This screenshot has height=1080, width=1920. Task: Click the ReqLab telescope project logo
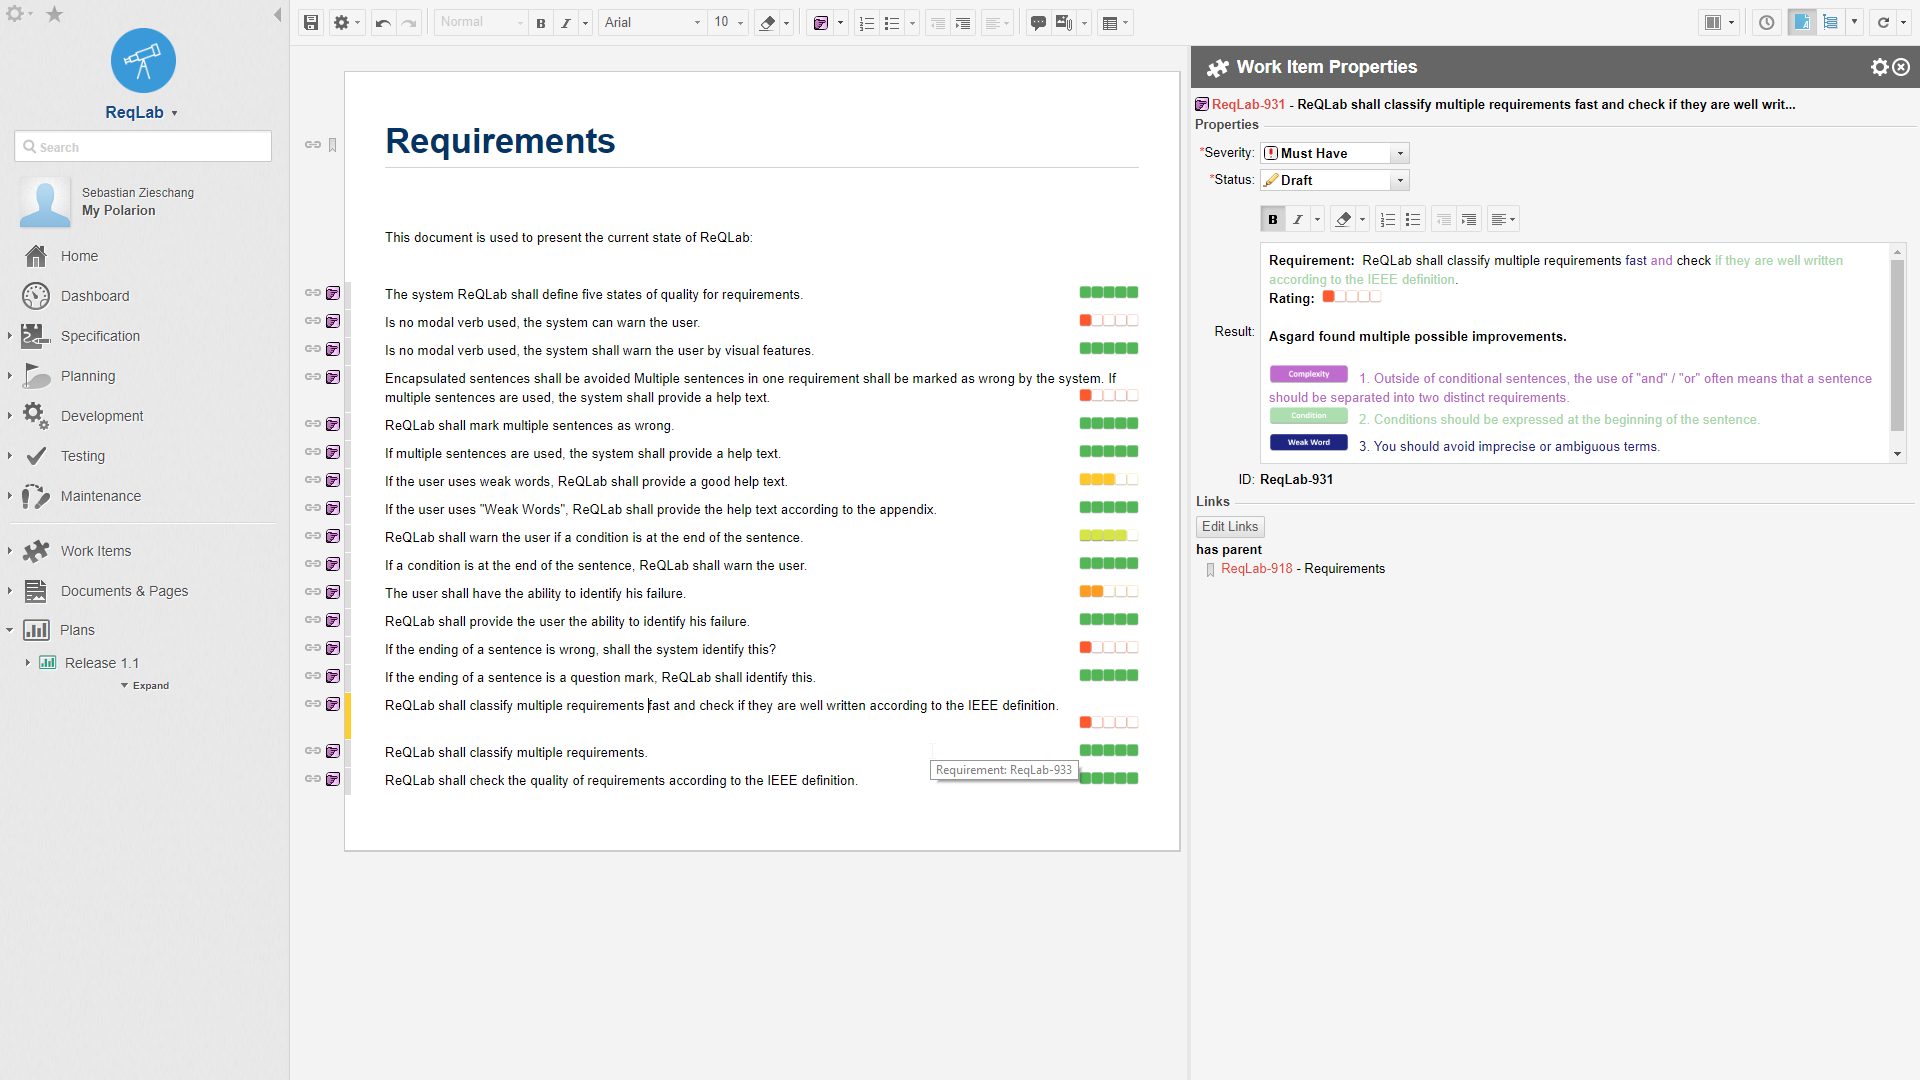(x=143, y=61)
